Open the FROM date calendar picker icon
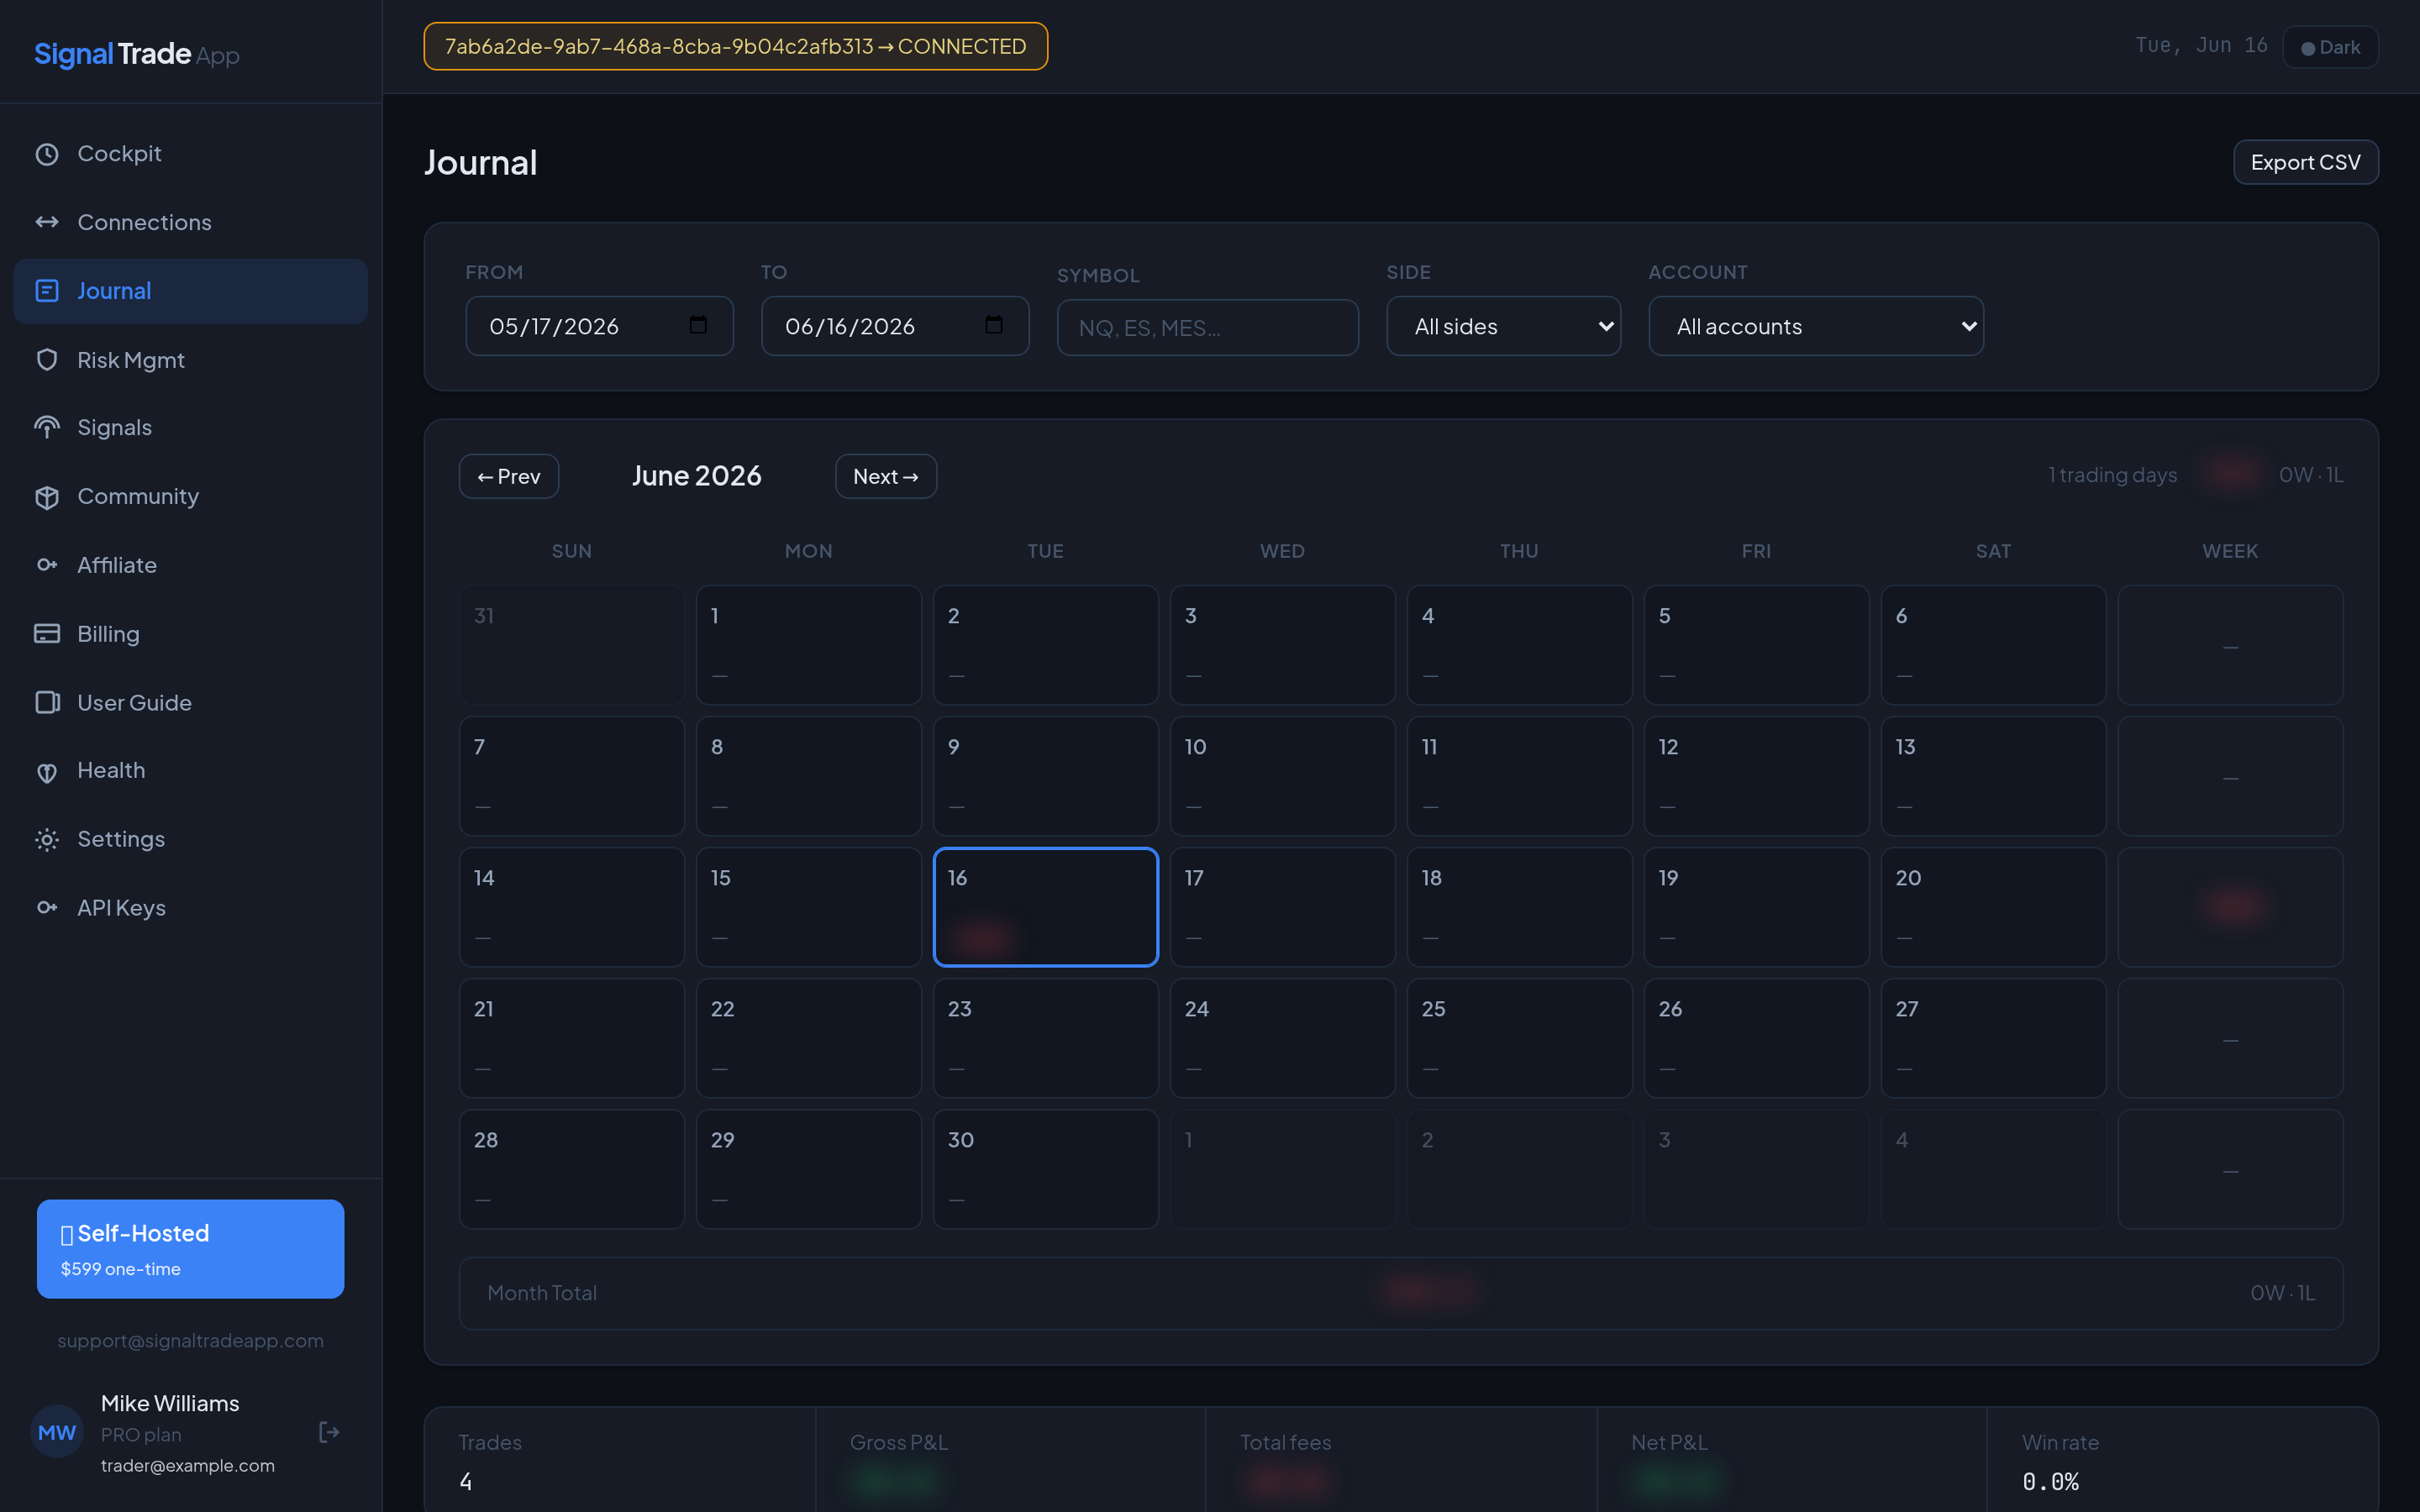 point(698,325)
